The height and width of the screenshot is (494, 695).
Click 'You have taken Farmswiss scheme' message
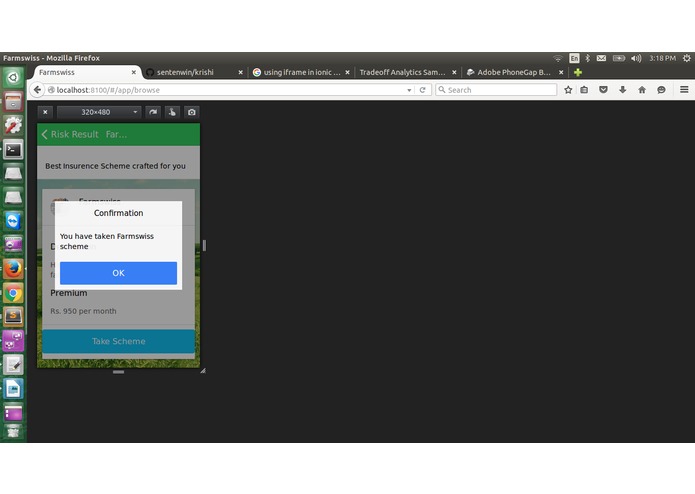107,241
